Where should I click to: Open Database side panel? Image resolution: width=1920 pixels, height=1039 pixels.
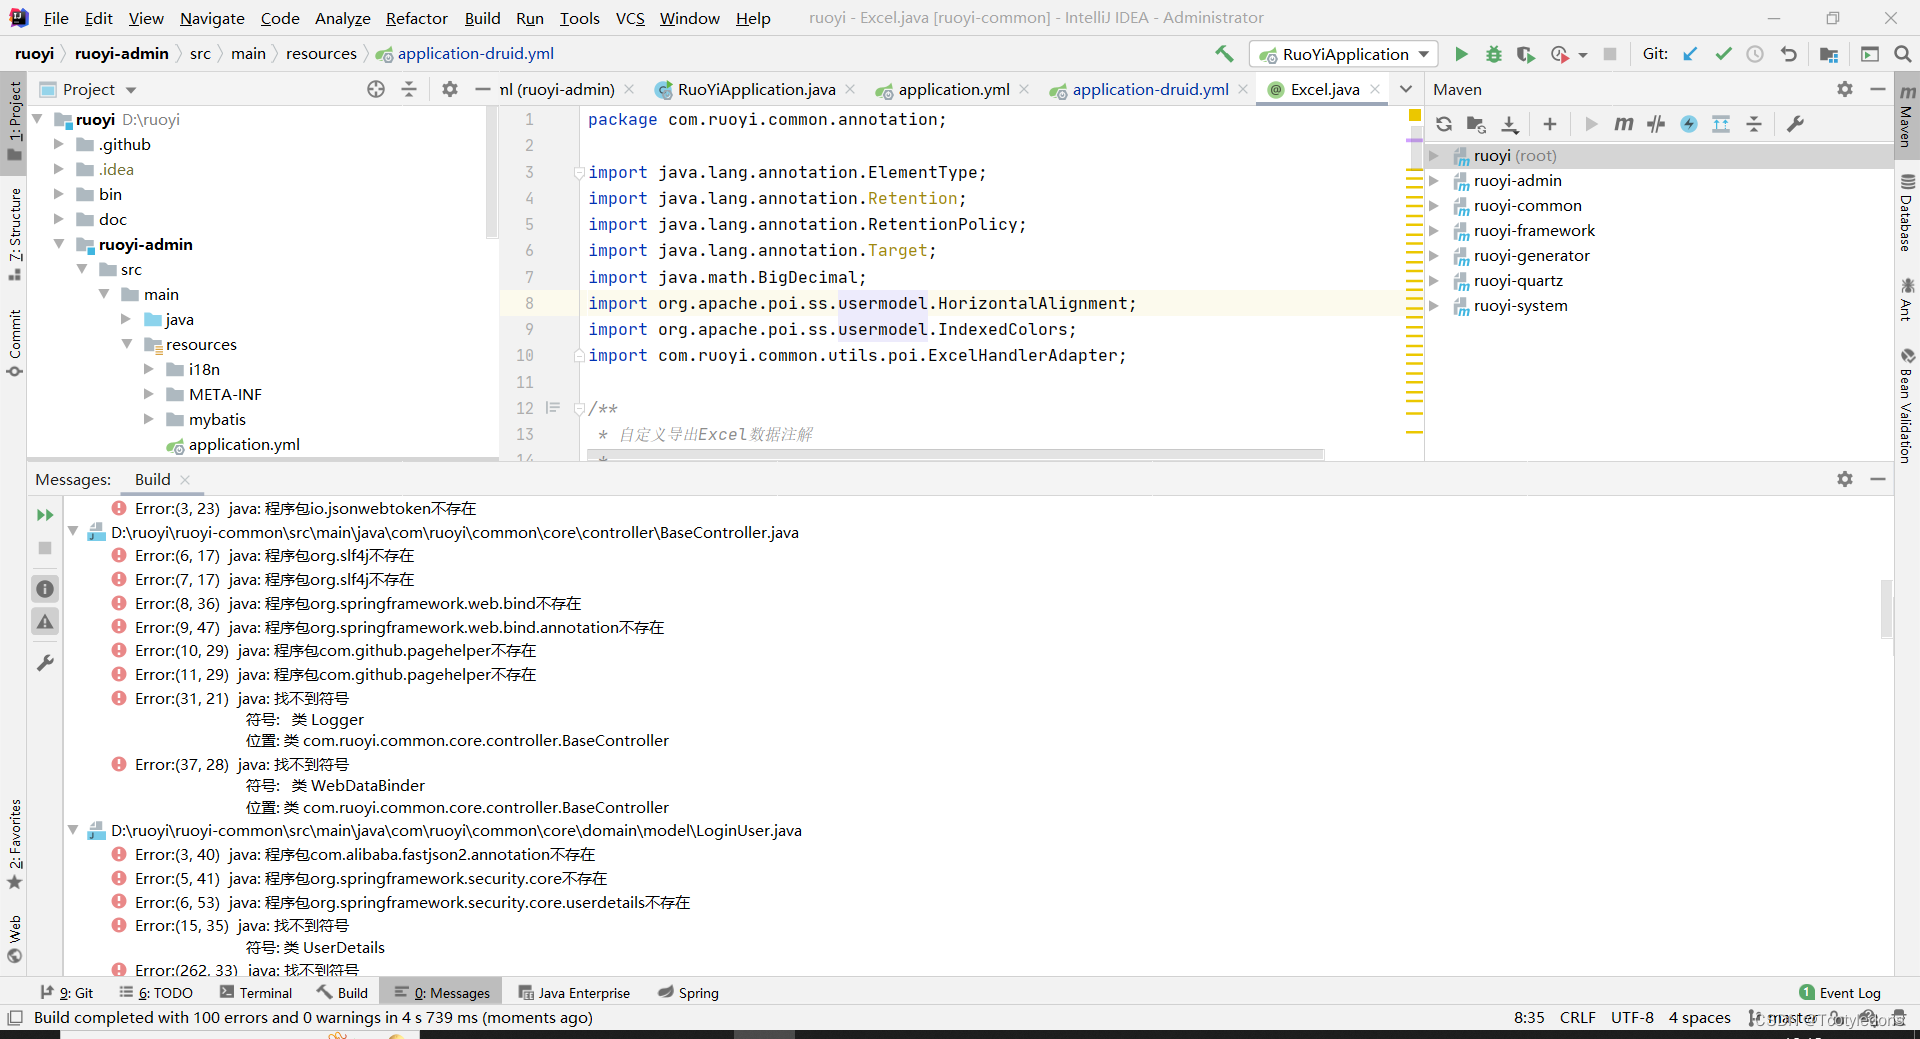(x=1907, y=213)
